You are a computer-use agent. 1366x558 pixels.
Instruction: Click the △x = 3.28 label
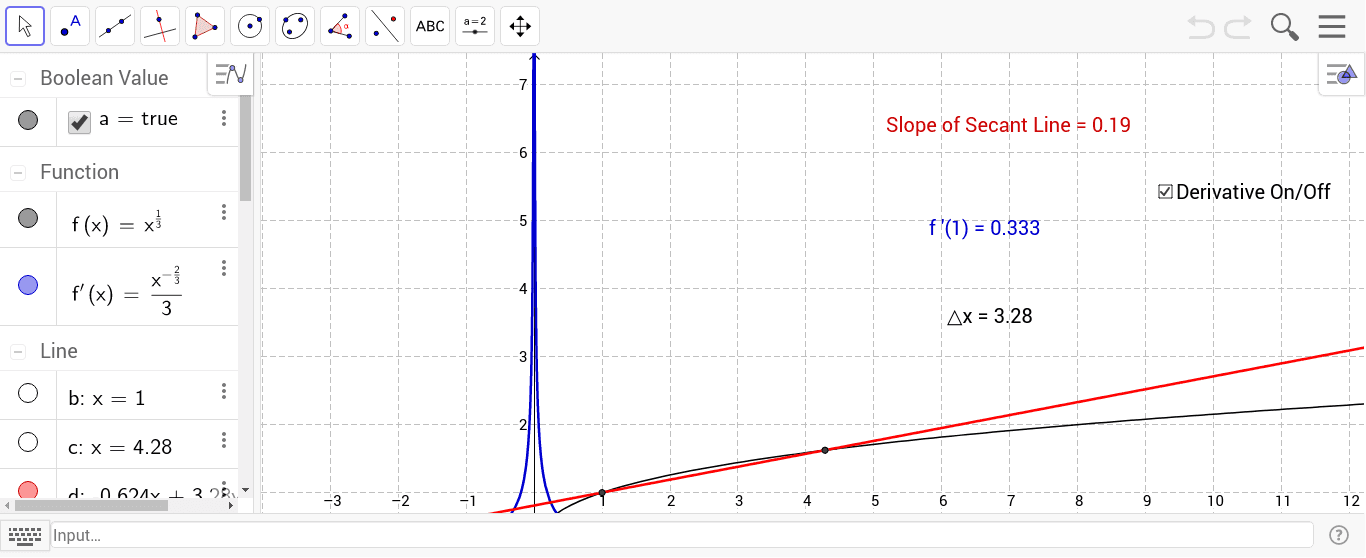coord(990,317)
